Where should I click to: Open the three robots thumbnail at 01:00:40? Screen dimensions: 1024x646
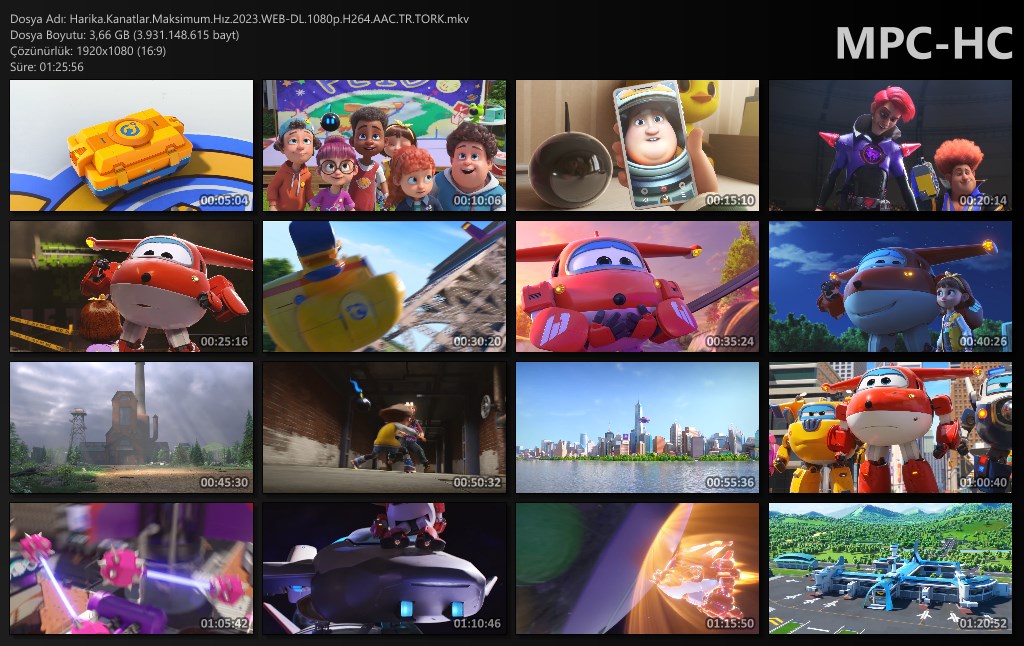point(890,428)
